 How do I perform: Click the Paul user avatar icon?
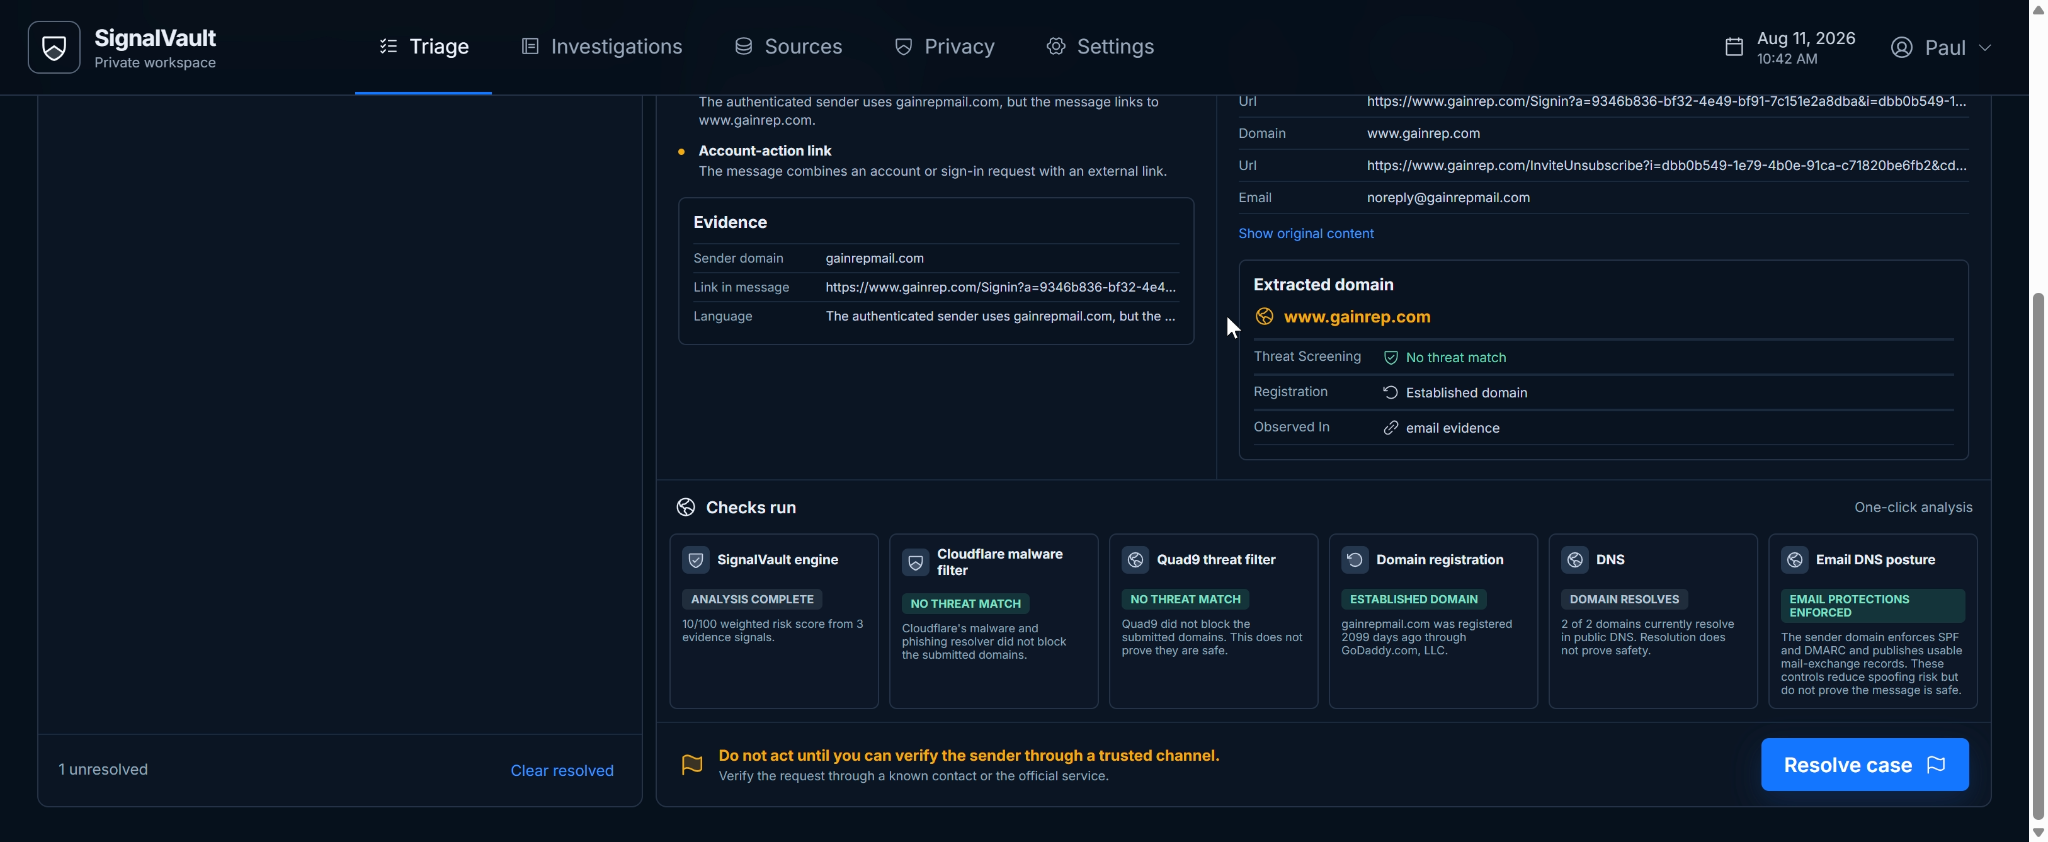pos(1901,48)
